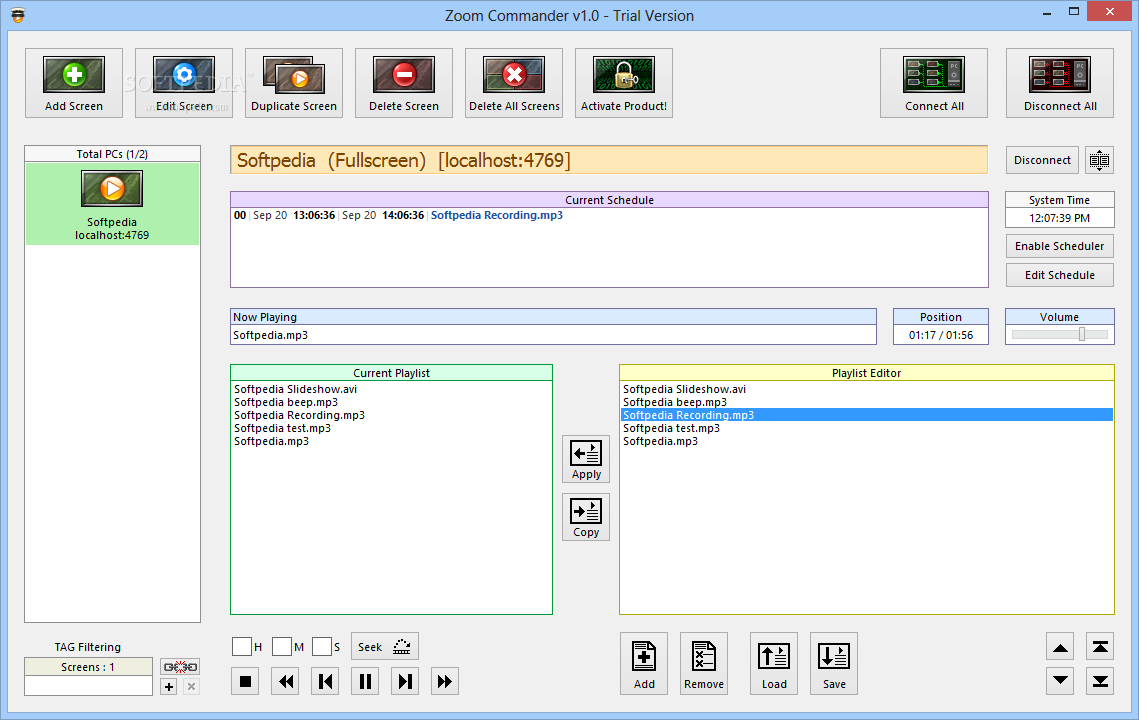Copy current playlist into the editor
Image resolution: width=1139 pixels, height=720 pixels.
[586, 517]
